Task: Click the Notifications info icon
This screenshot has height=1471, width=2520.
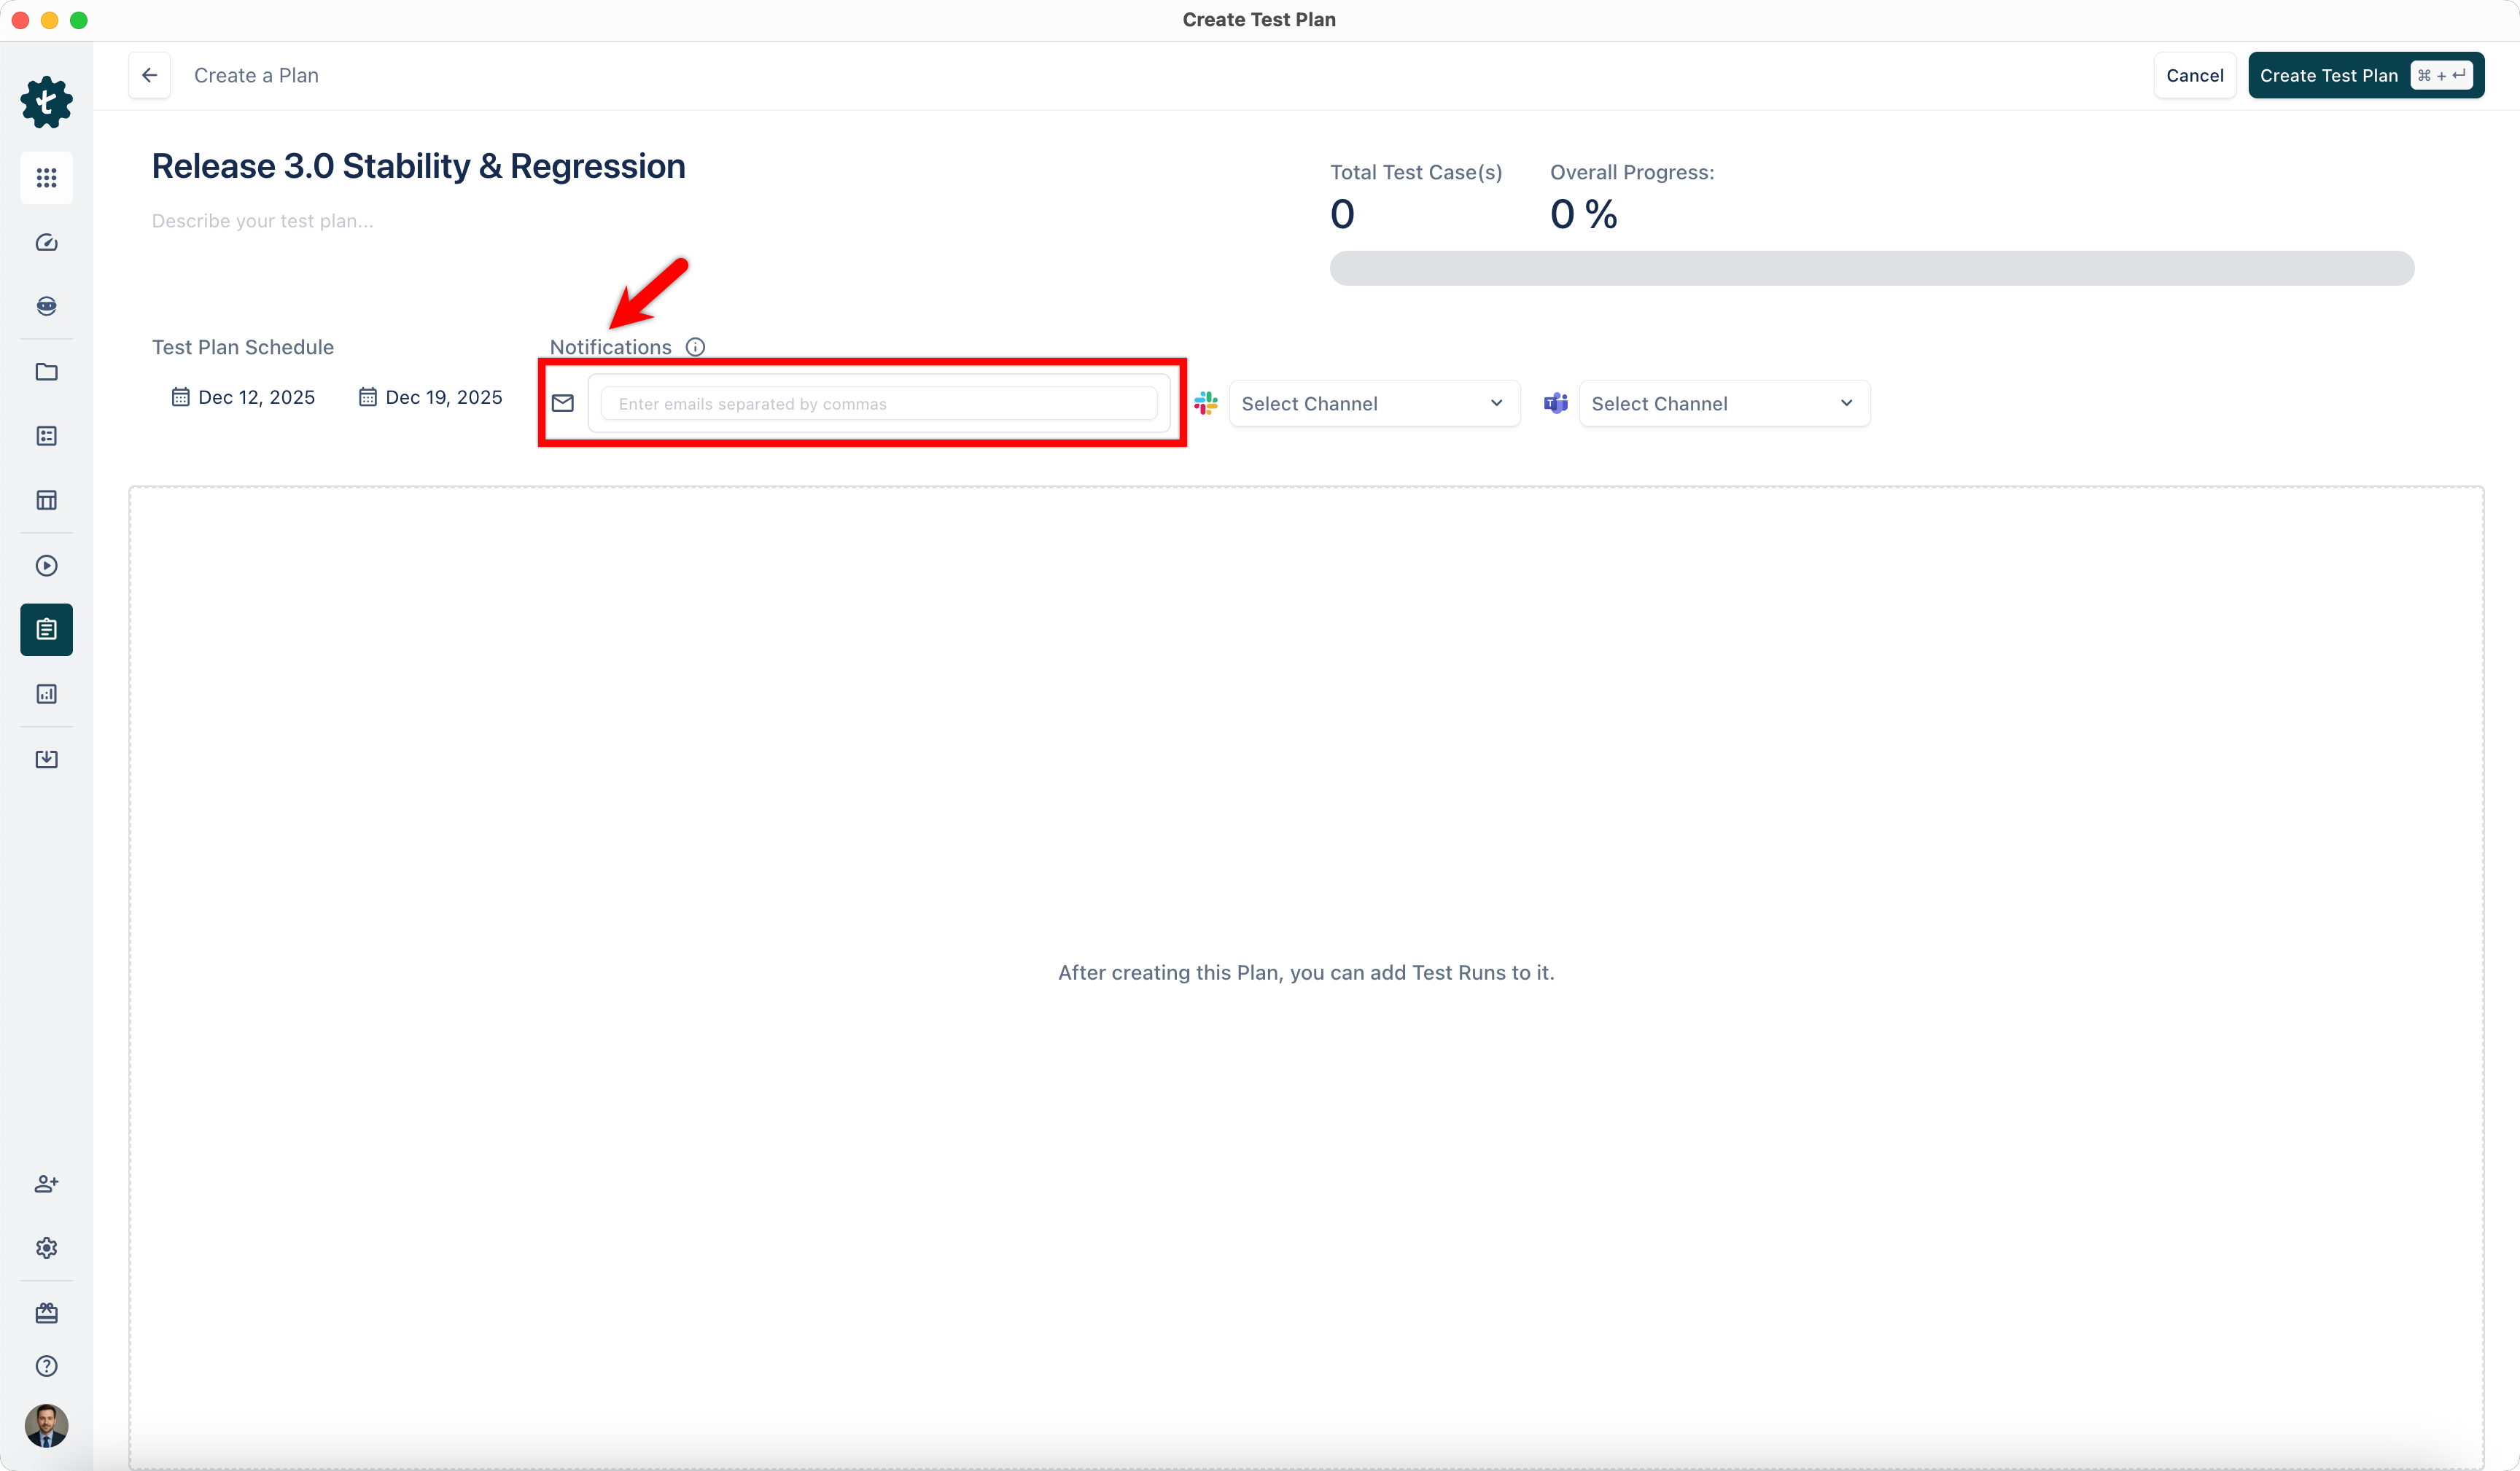Action: coord(695,347)
